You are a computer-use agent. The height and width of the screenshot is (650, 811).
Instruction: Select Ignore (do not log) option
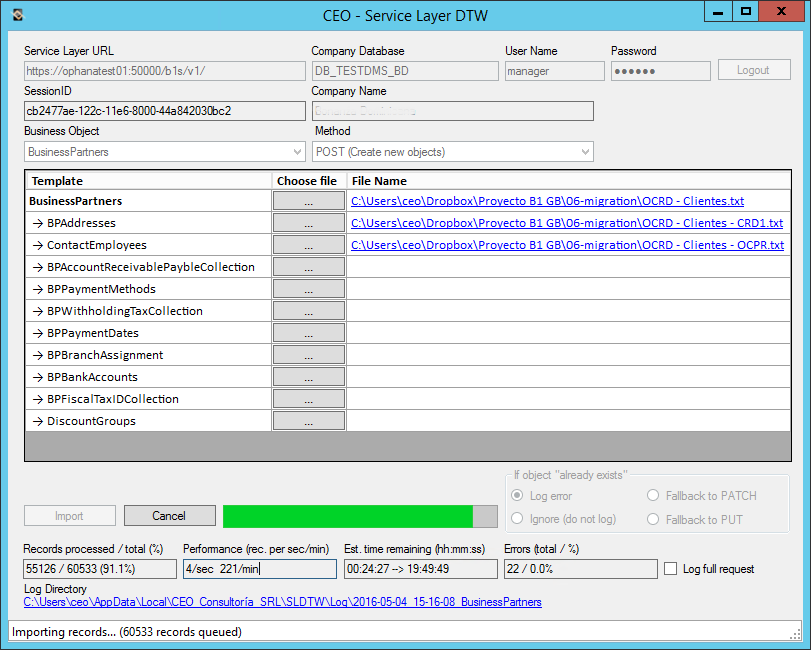tap(517, 519)
